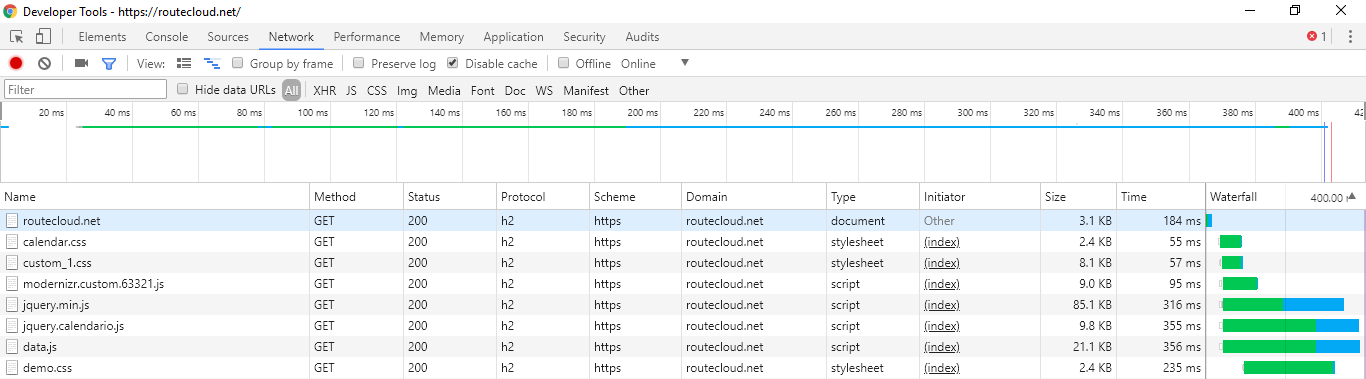The height and width of the screenshot is (379, 1366).
Task: Uncheck the Disable cache checkbox
Action: coord(453,63)
